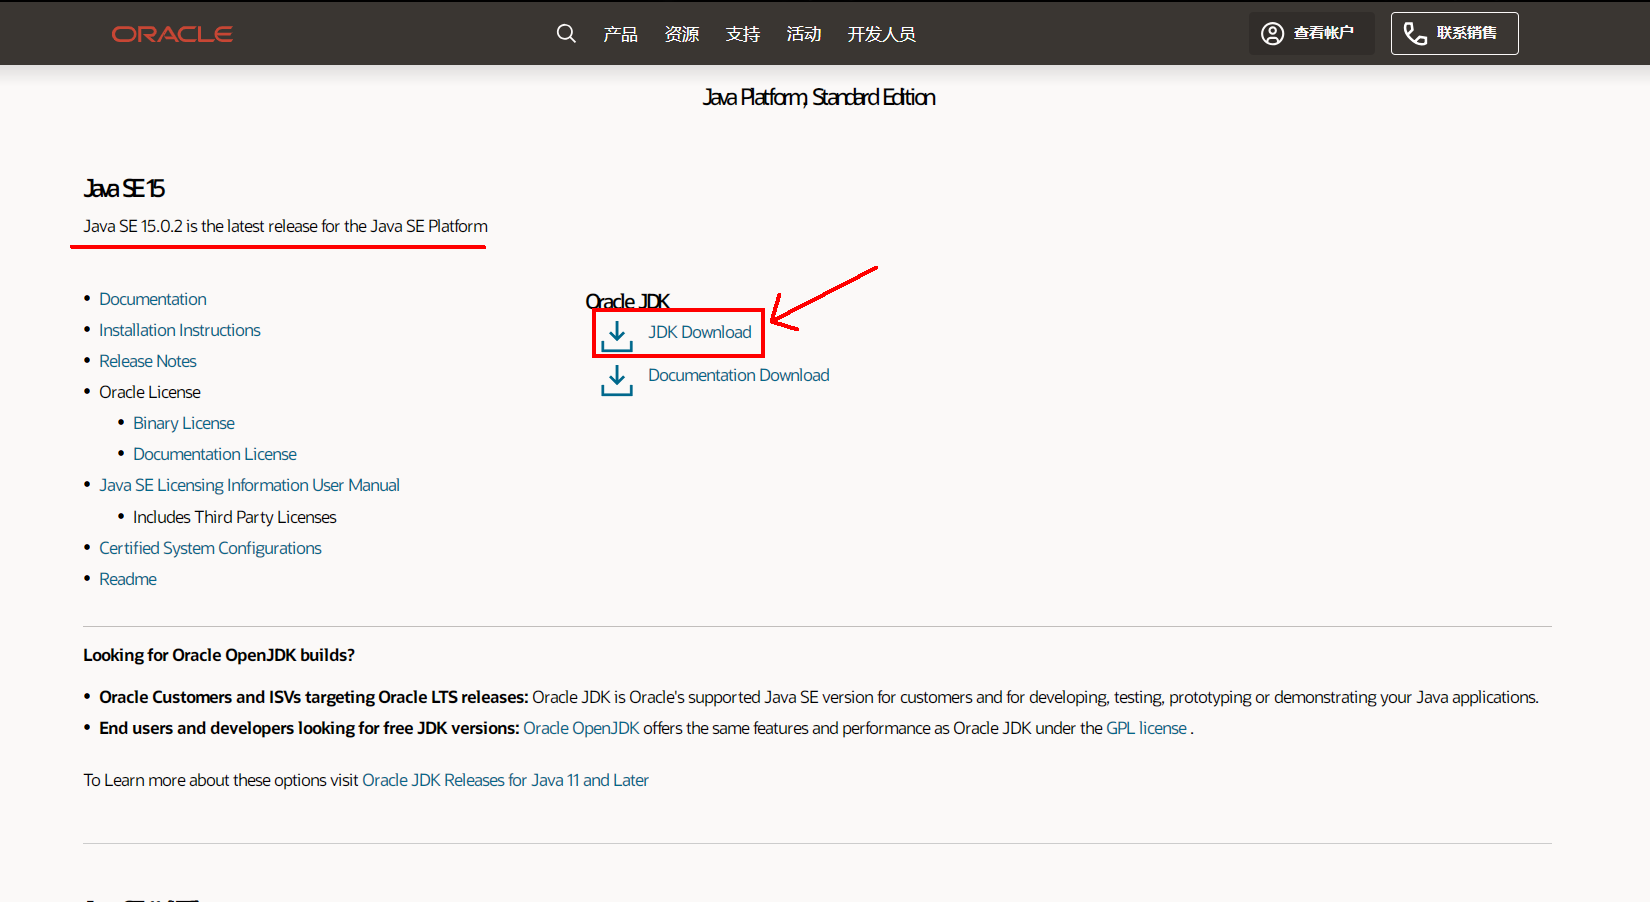Open the Binary License link
The image size is (1650, 902).
pos(184,423)
